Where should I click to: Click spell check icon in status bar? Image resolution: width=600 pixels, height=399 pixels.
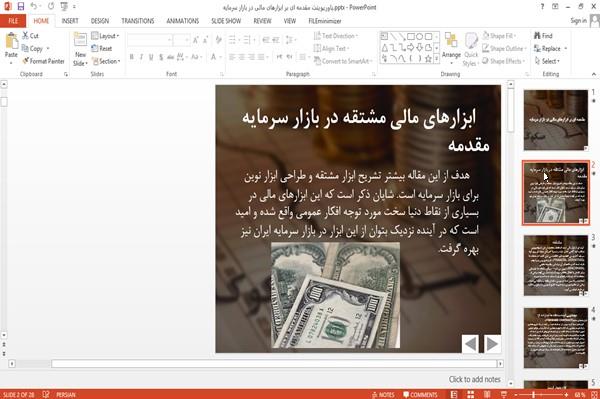pyautogui.click(x=46, y=394)
